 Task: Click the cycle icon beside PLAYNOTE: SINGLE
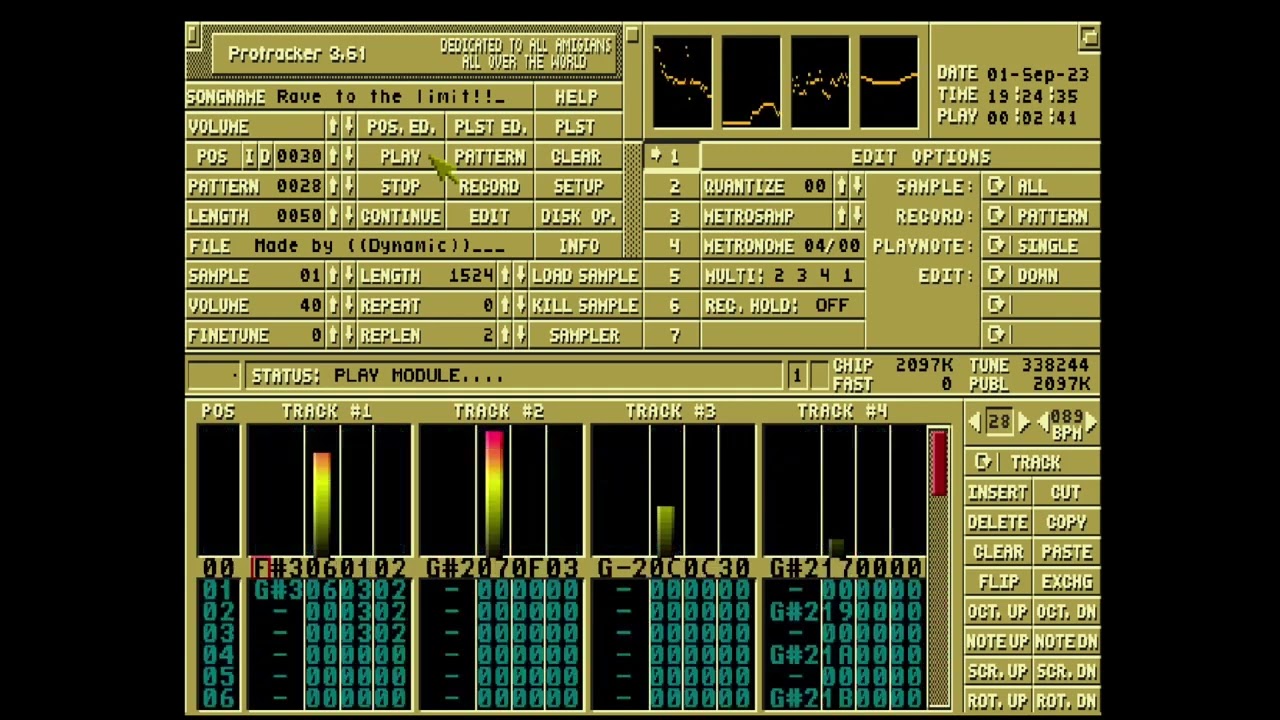pyautogui.click(x=996, y=246)
